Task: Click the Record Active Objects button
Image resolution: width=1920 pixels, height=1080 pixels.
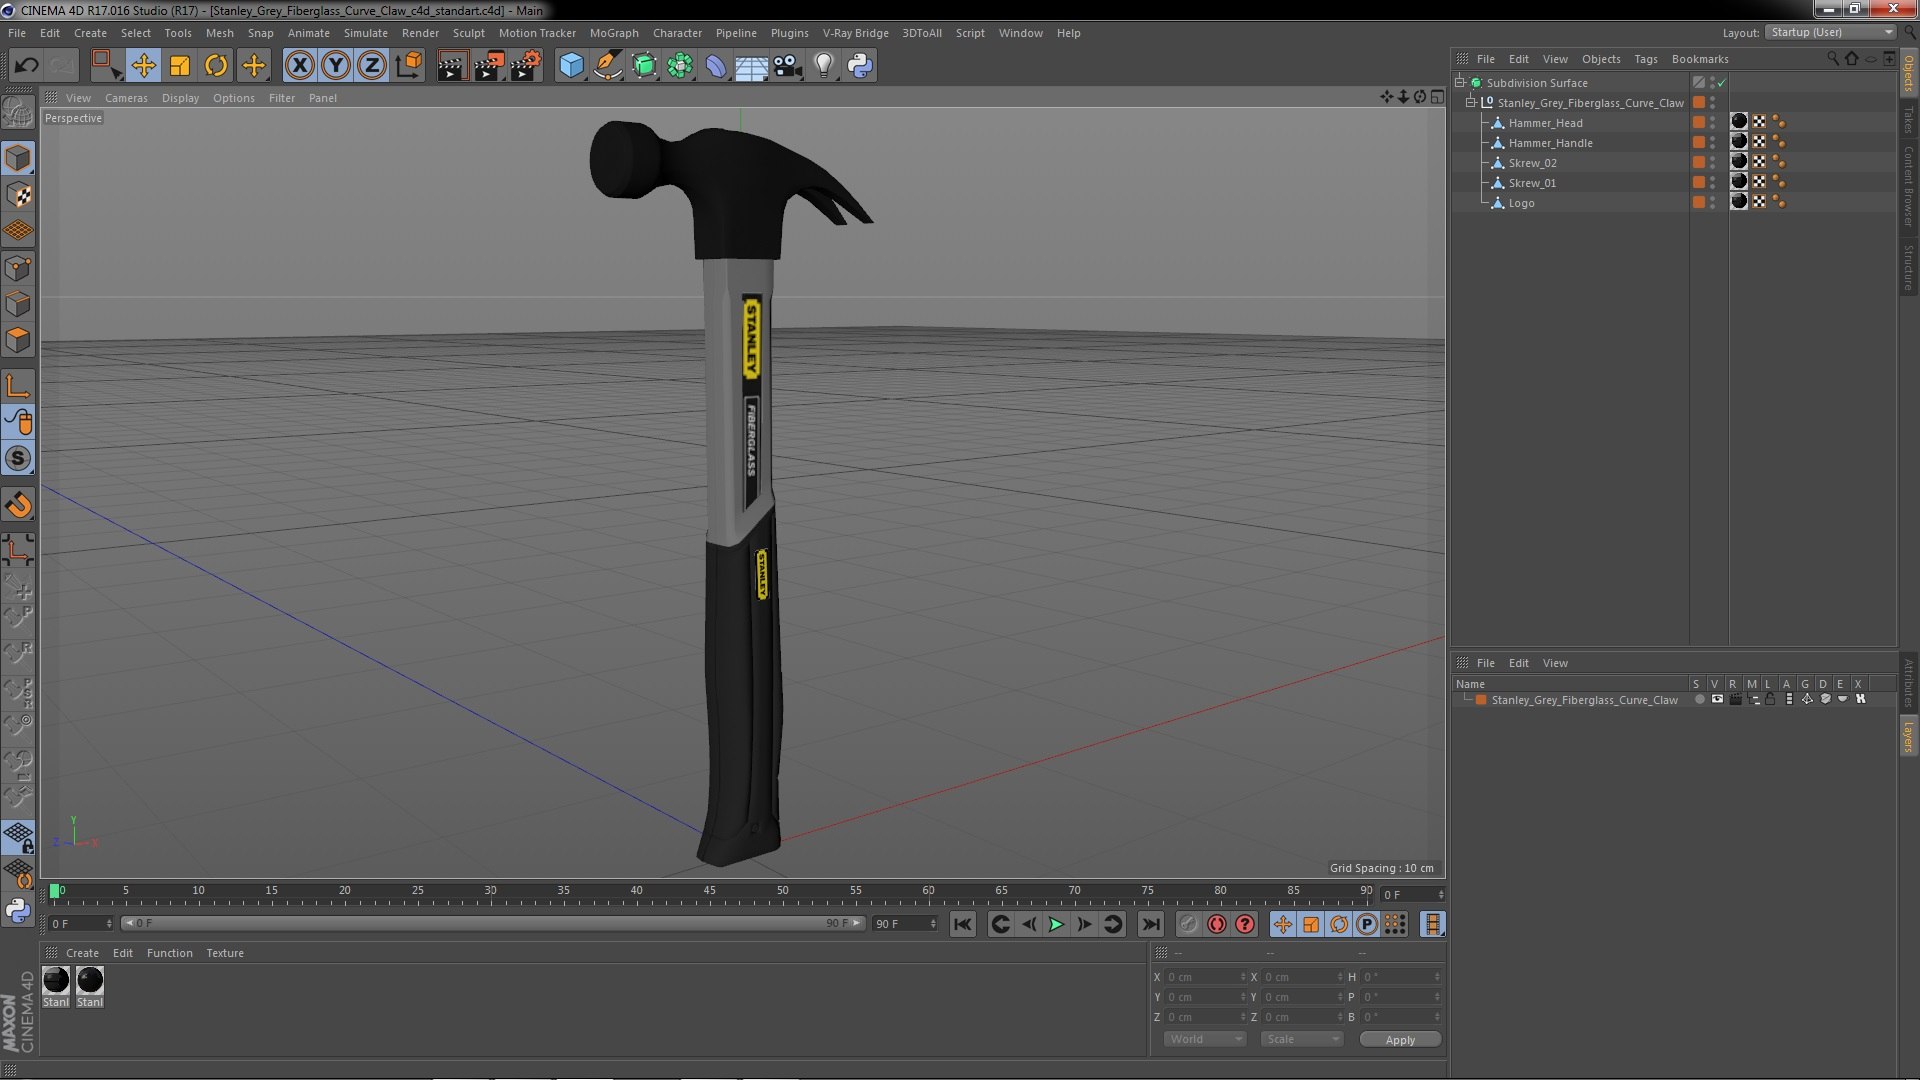Action: (x=1188, y=925)
